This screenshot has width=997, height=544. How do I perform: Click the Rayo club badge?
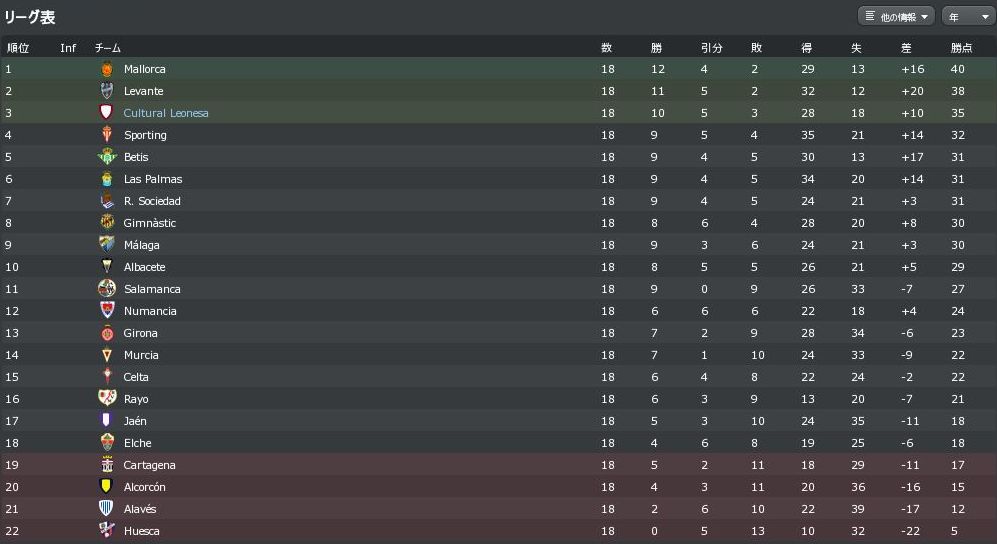(107, 399)
